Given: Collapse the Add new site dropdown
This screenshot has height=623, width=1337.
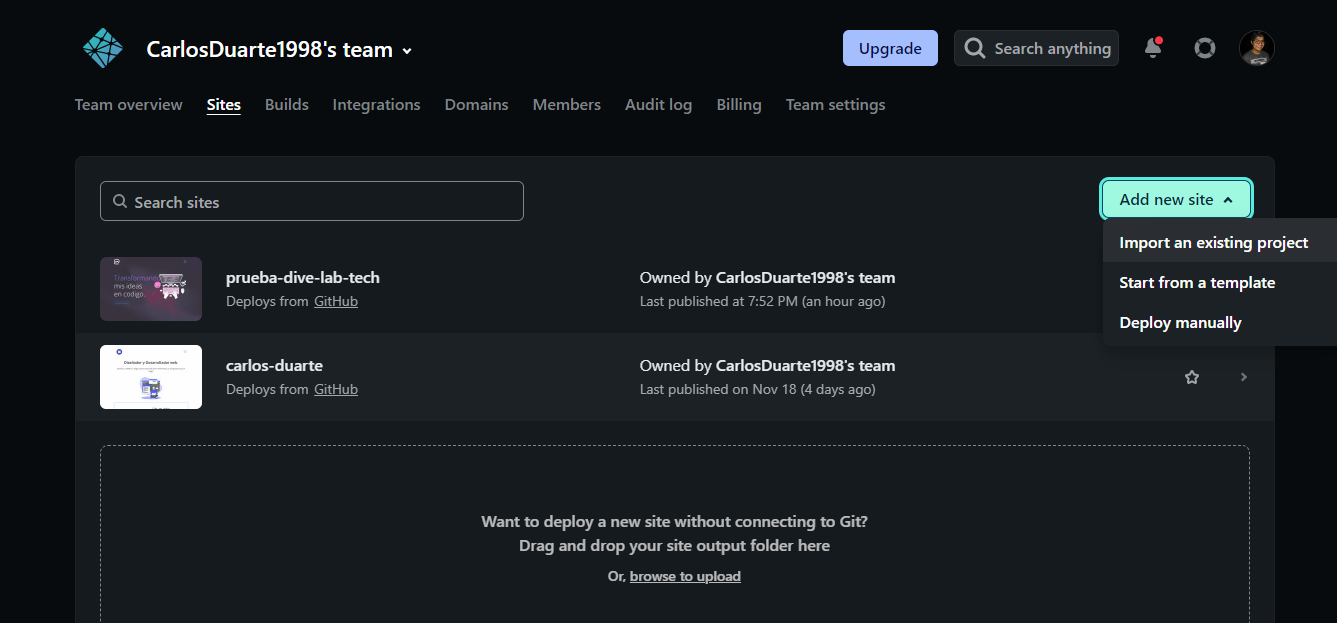Looking at the screenshot, I should pos(1176,199).
